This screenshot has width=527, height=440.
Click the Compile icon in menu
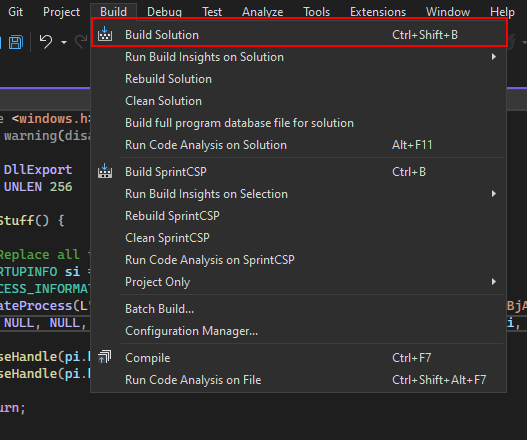tap(105, 357)
